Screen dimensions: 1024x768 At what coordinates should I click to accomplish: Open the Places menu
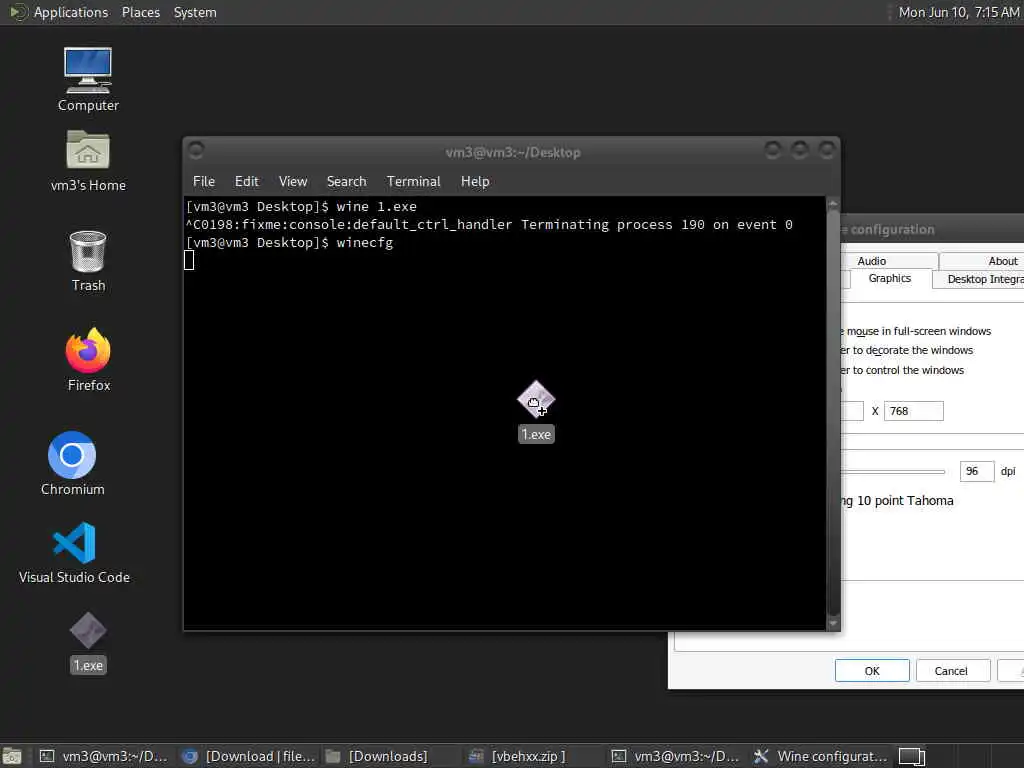[140, 12]
